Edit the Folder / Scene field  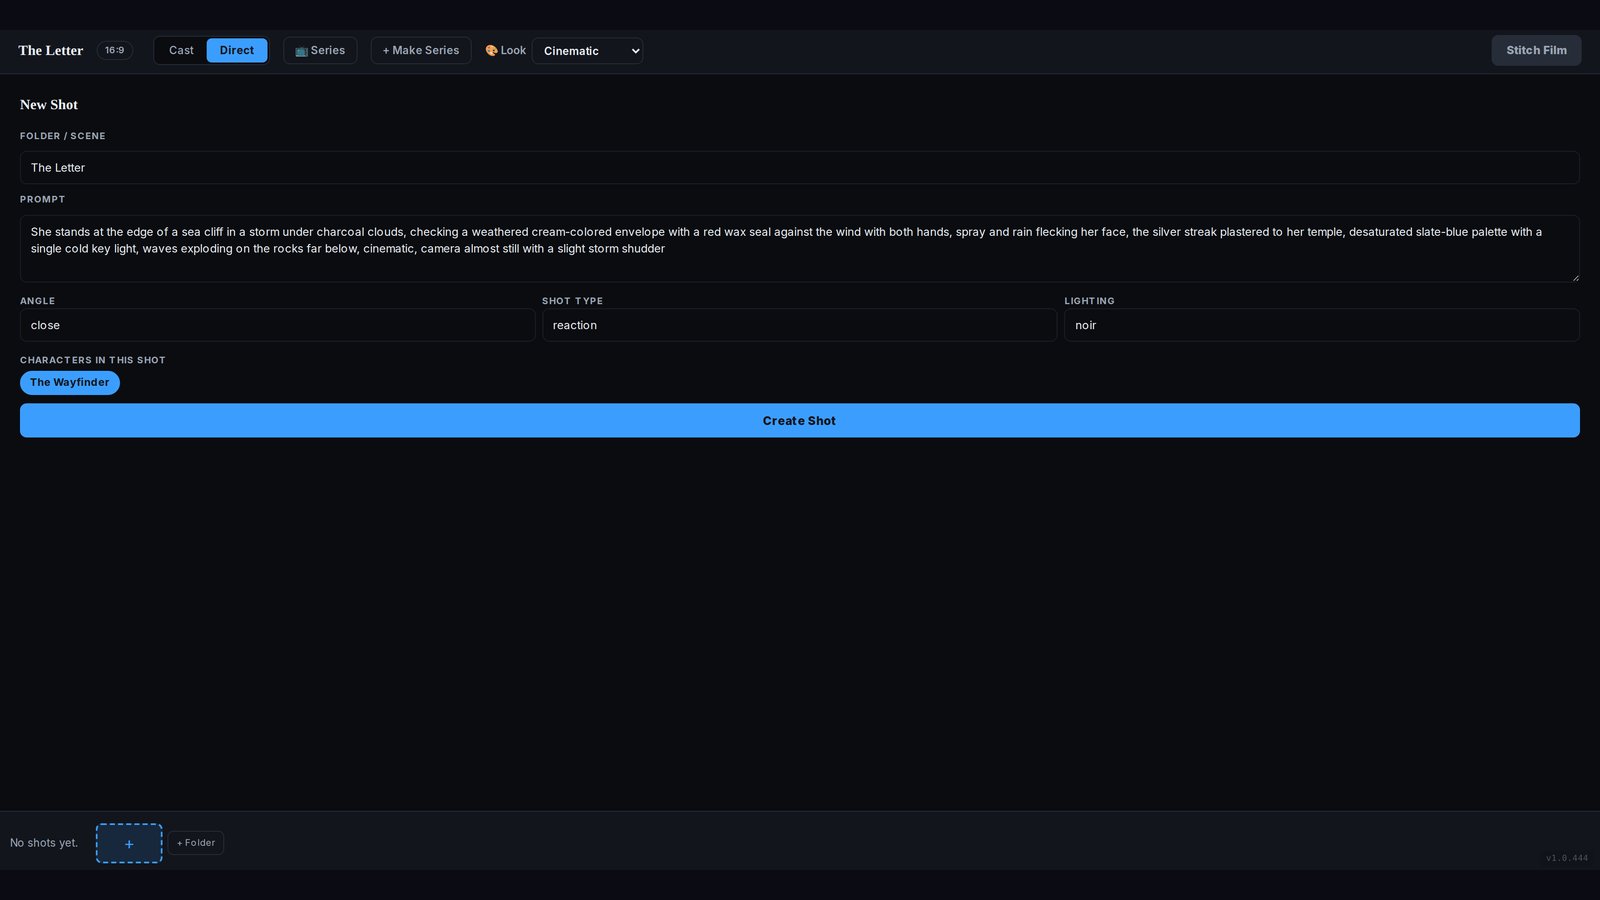click(x=800, y=168)
